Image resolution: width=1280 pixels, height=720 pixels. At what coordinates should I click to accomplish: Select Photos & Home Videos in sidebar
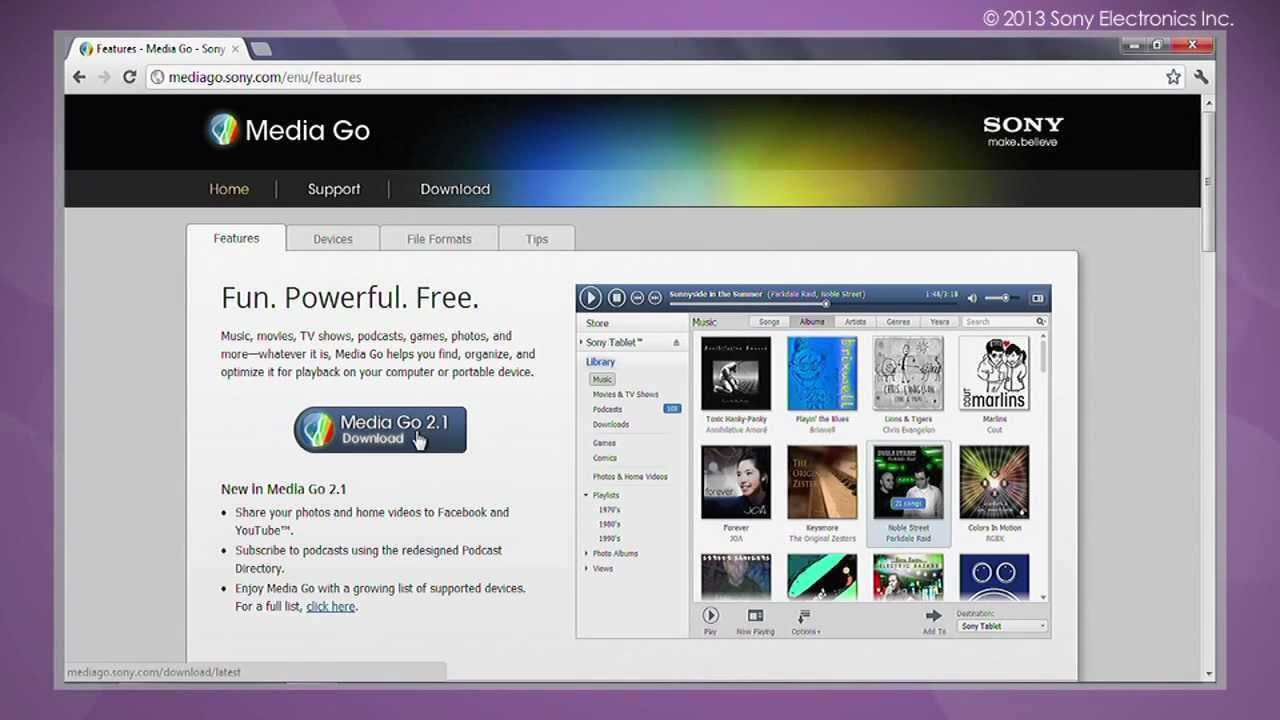[x=630, y=477]
